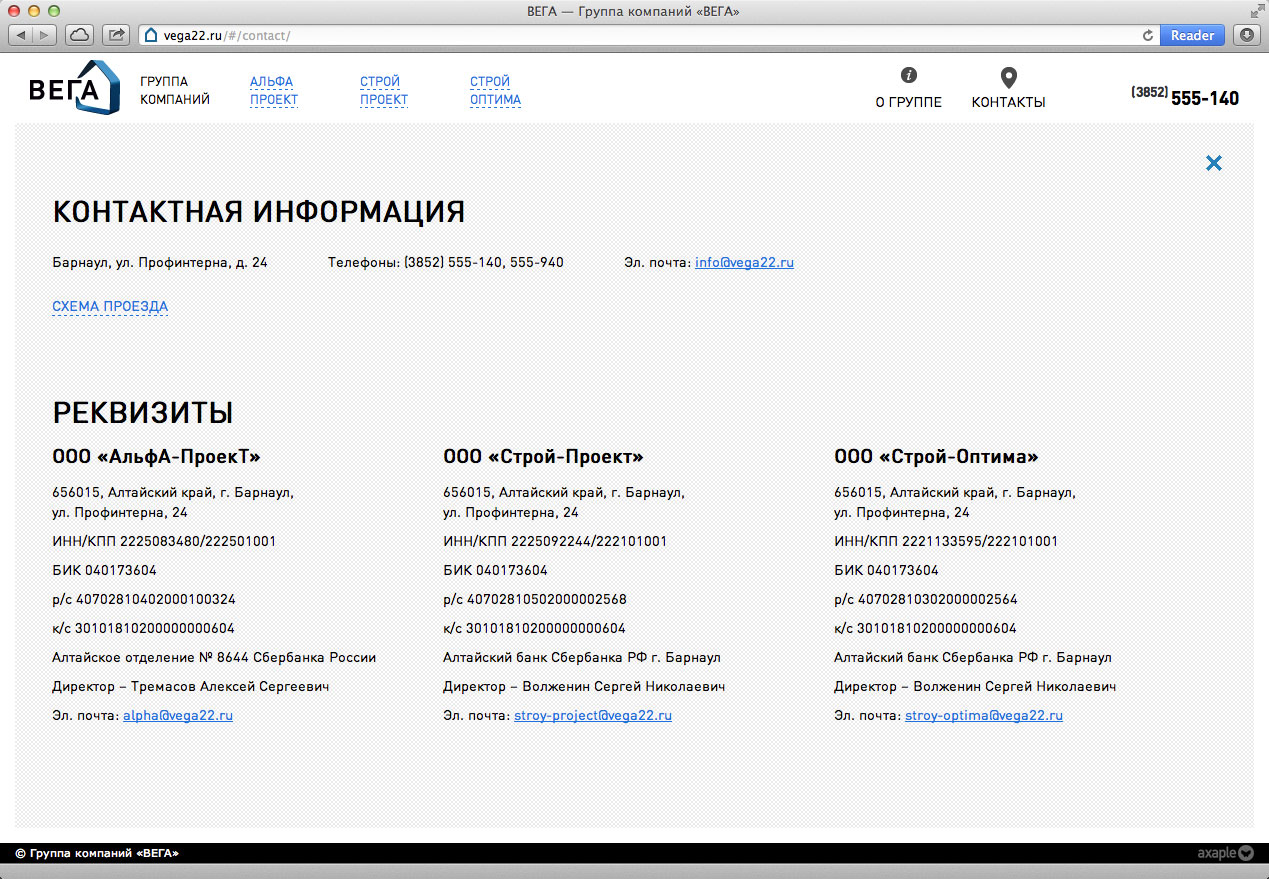Open the АЛЬФА ПРОЕКТ menu item

tap(273, 91)
